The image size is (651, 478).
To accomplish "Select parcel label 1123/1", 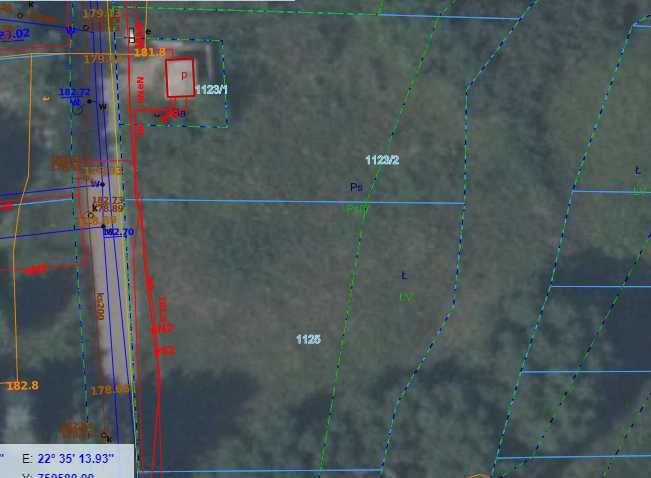I will [211, 89].
